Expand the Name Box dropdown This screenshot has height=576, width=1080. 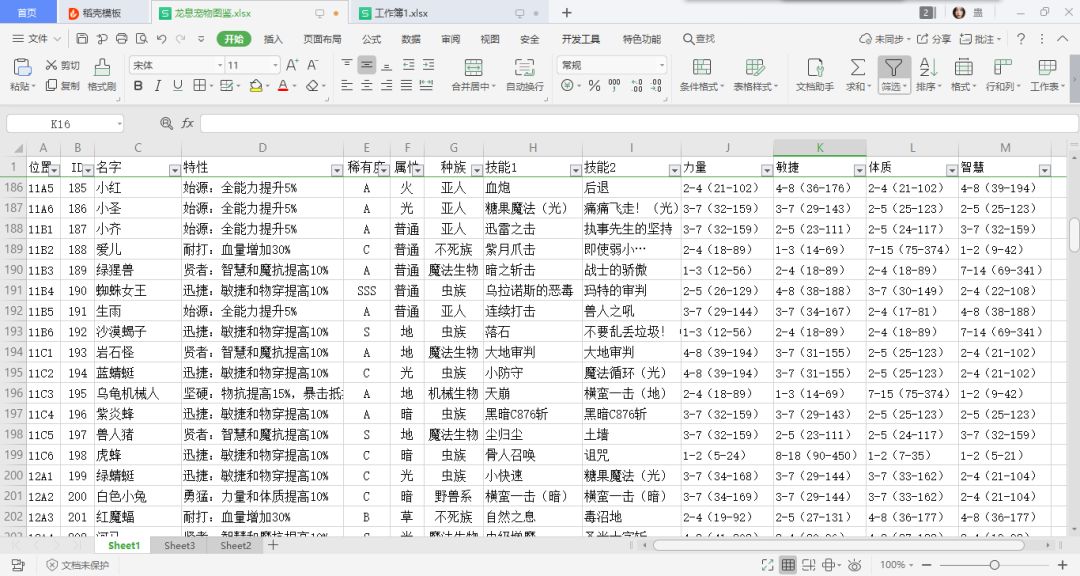point(119,124)
